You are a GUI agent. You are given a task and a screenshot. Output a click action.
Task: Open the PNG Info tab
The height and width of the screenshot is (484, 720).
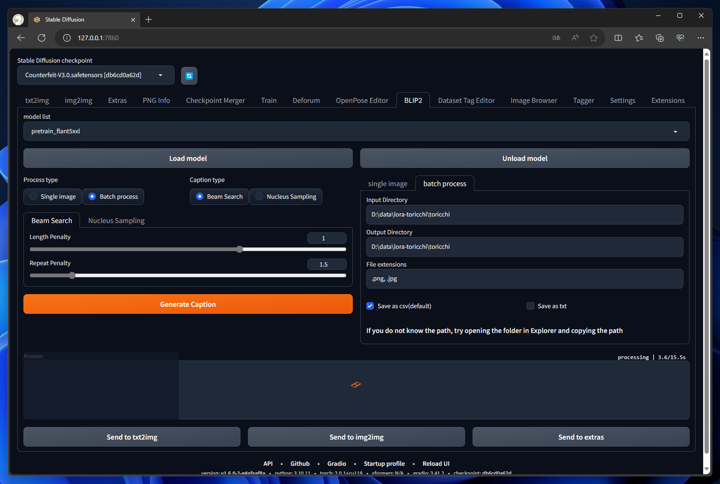[x=156, y=100]
